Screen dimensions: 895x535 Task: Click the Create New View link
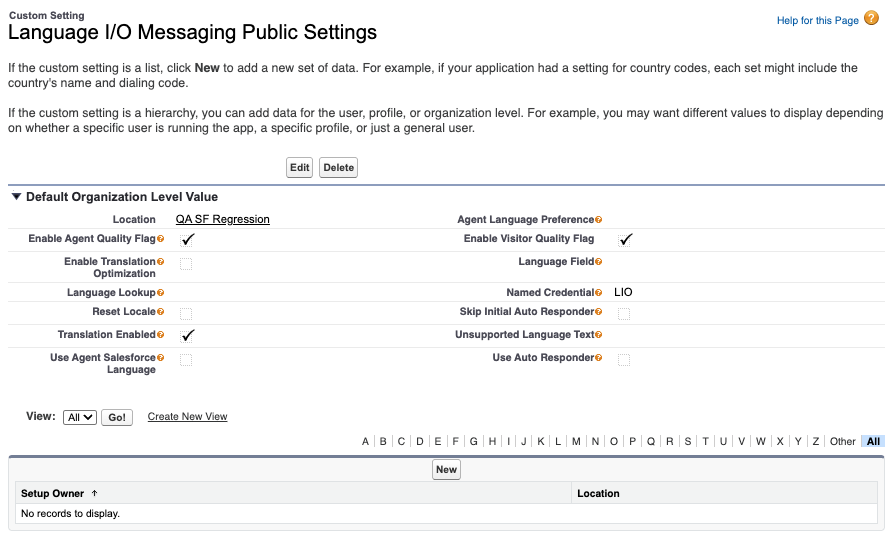click(x=187, y=417)
